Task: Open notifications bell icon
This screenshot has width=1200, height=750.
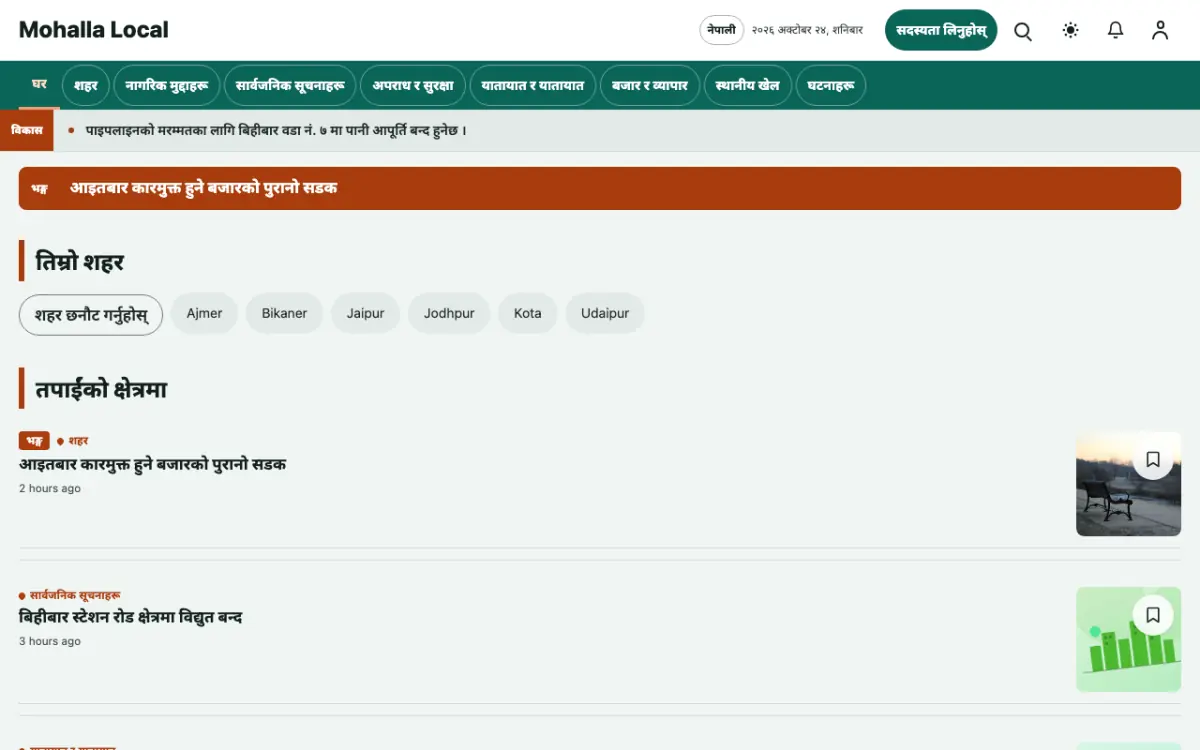Action: [1116, 31]
